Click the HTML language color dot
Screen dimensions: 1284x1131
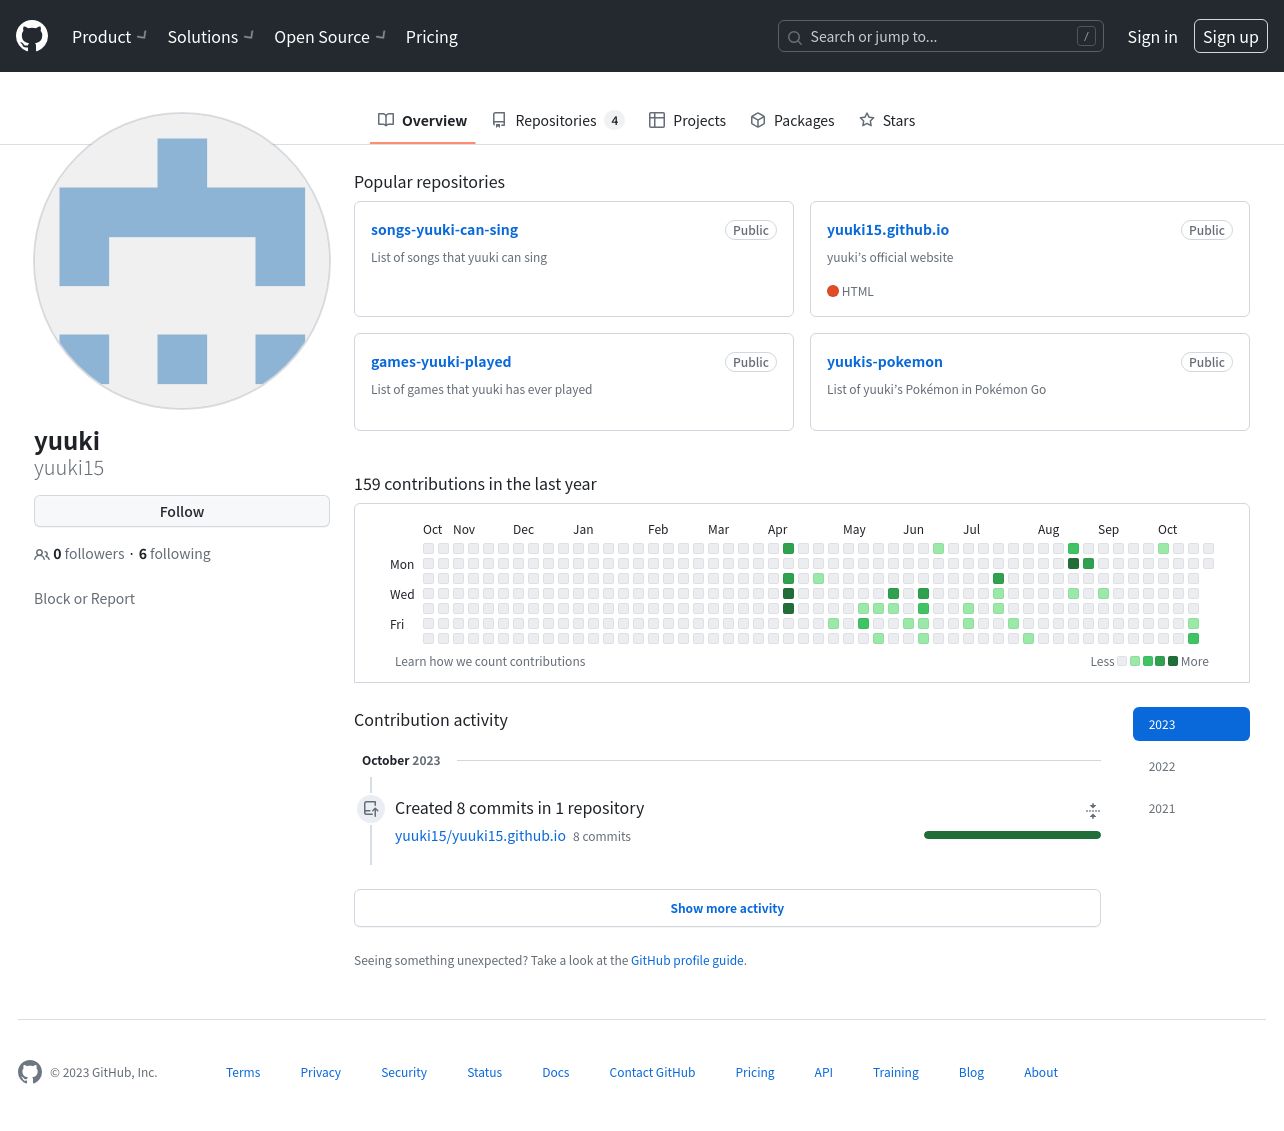(833, 291)
